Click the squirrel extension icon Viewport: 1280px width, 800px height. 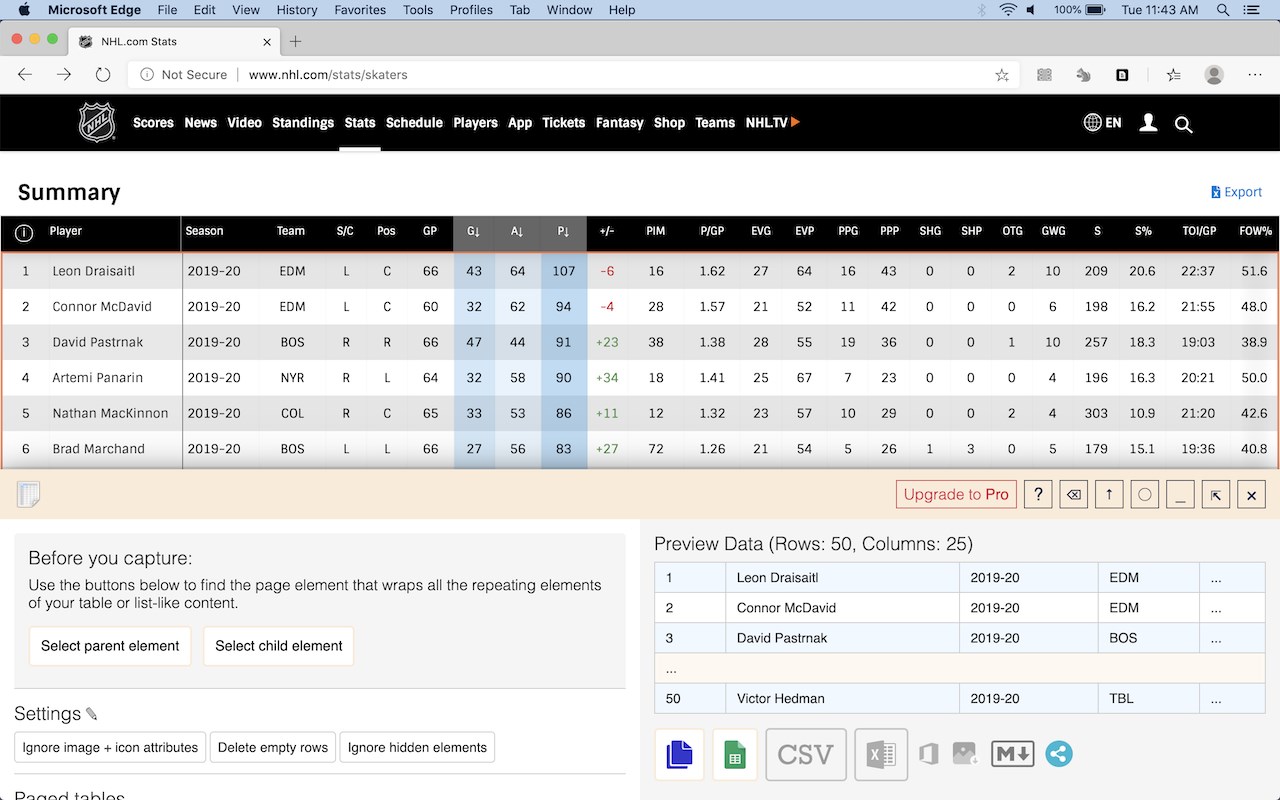coord(1083,75)
